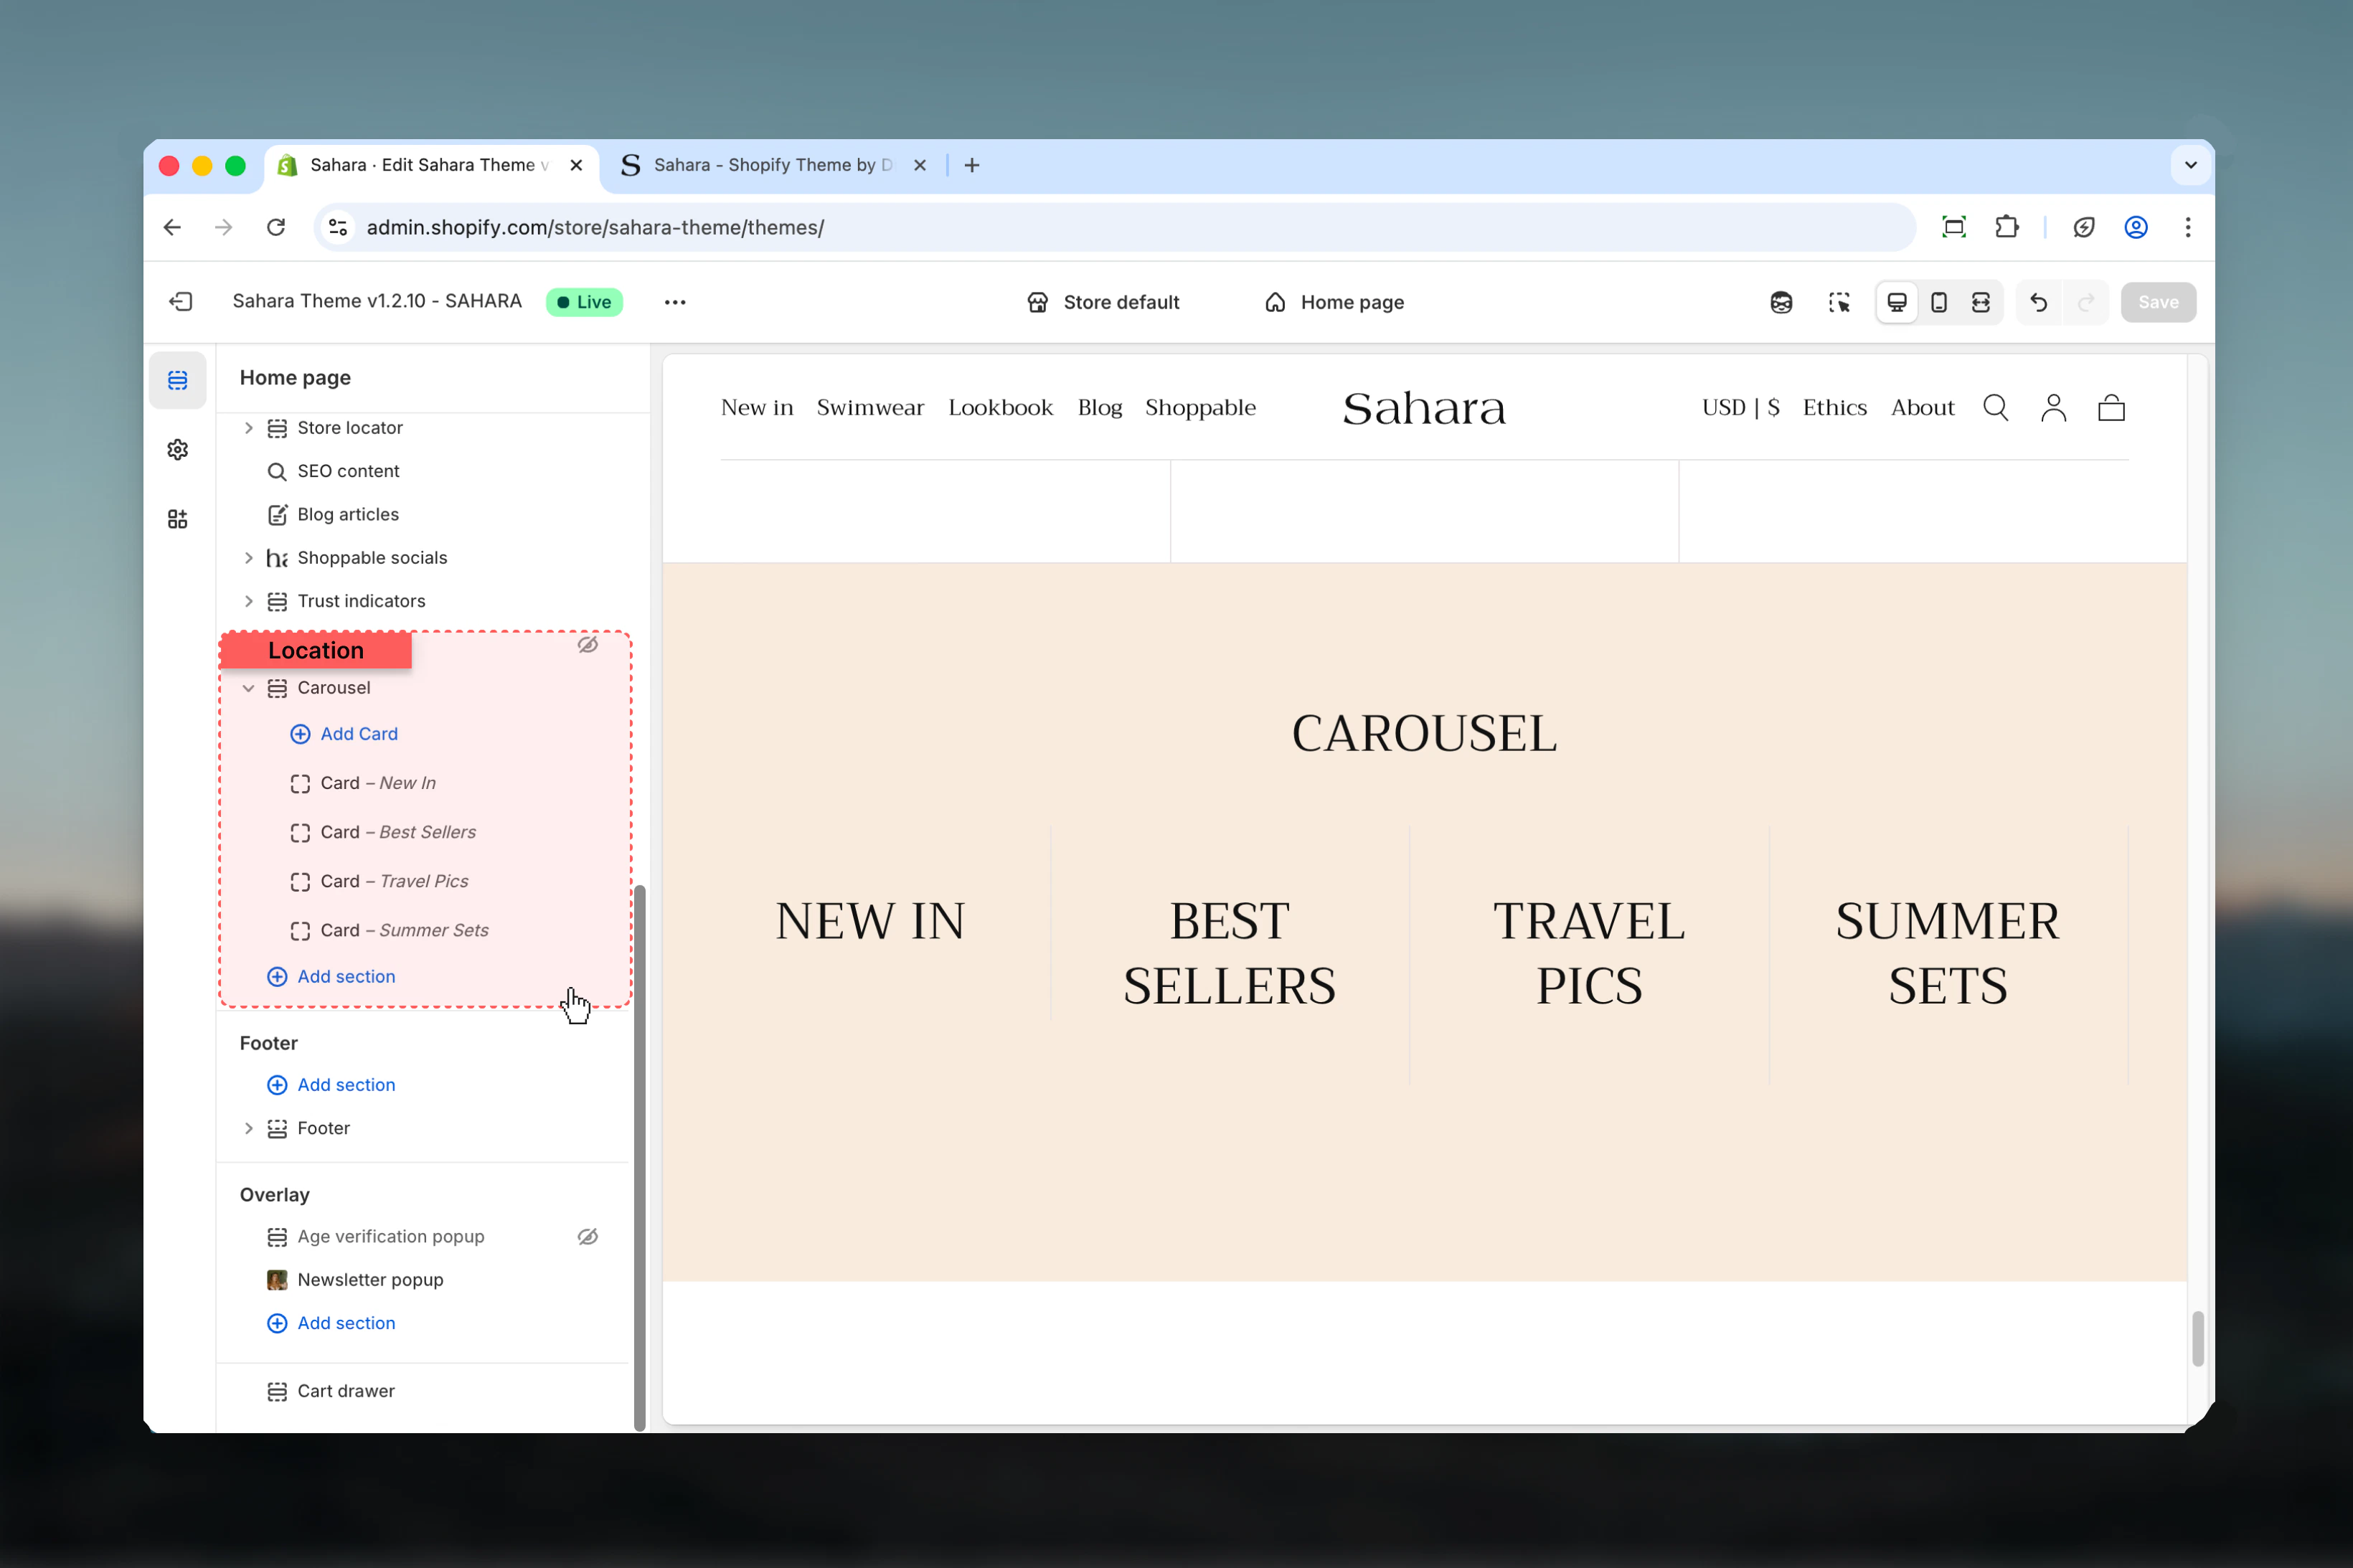The height and width of the screenshot is (1568, 2353).
Task: Open a new browser tab
Action: (972, 165)
